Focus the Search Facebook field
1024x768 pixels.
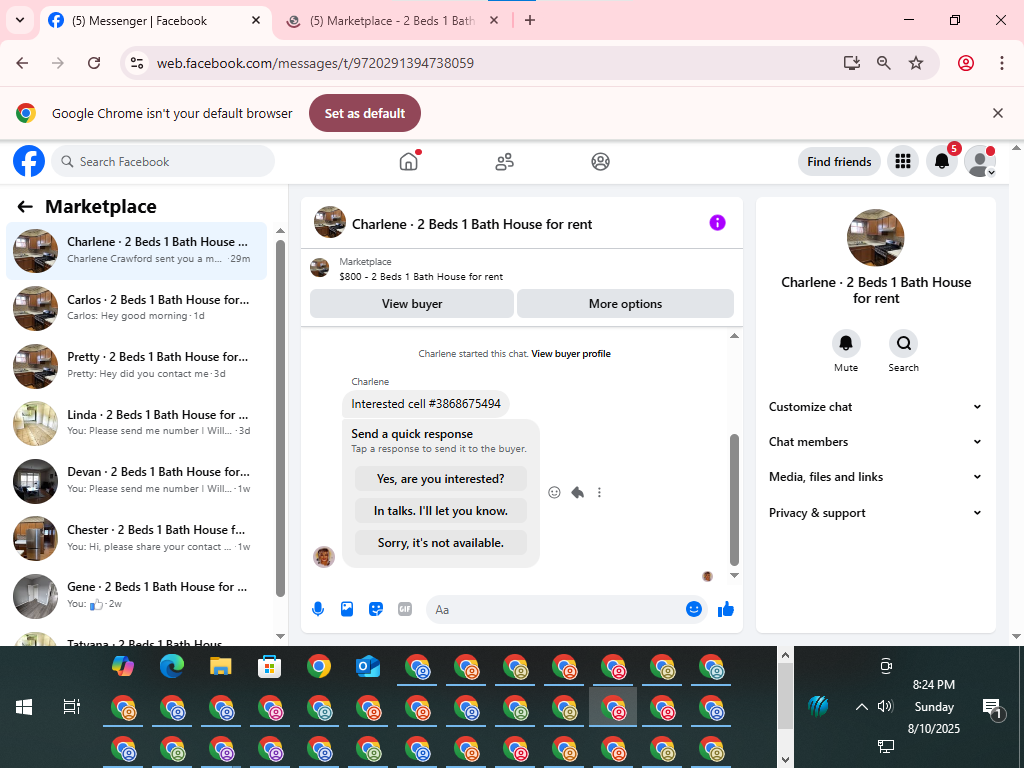(x=163, y=161)
